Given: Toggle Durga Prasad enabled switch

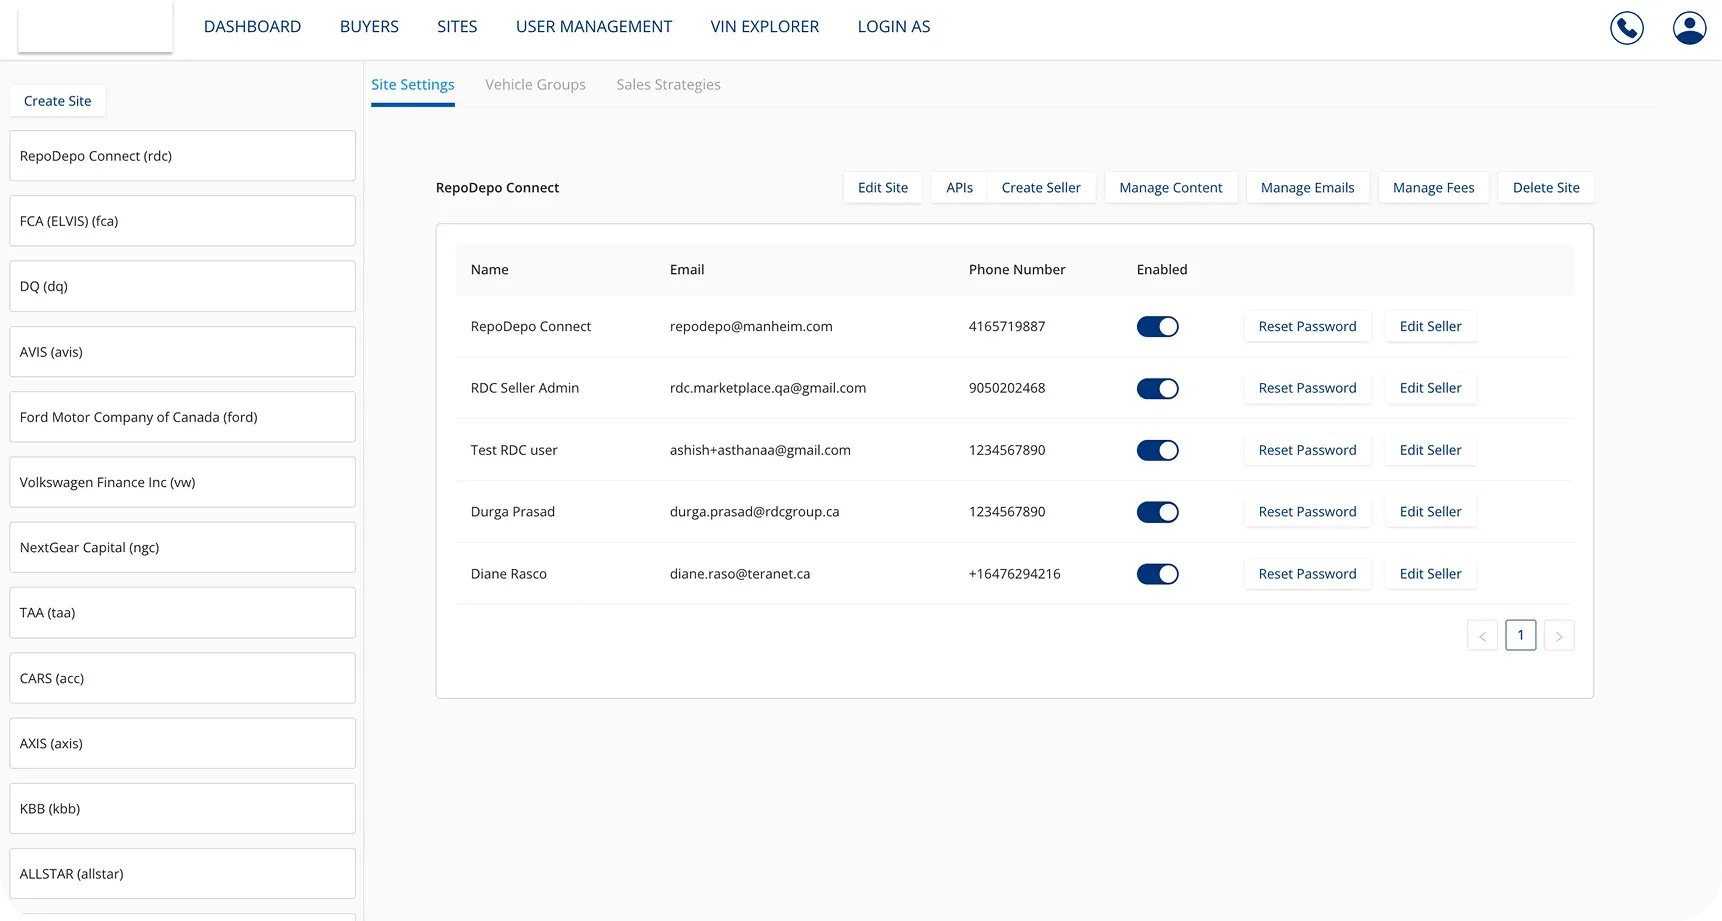Looking at the screenshot, I should [x=1157, y=512].
